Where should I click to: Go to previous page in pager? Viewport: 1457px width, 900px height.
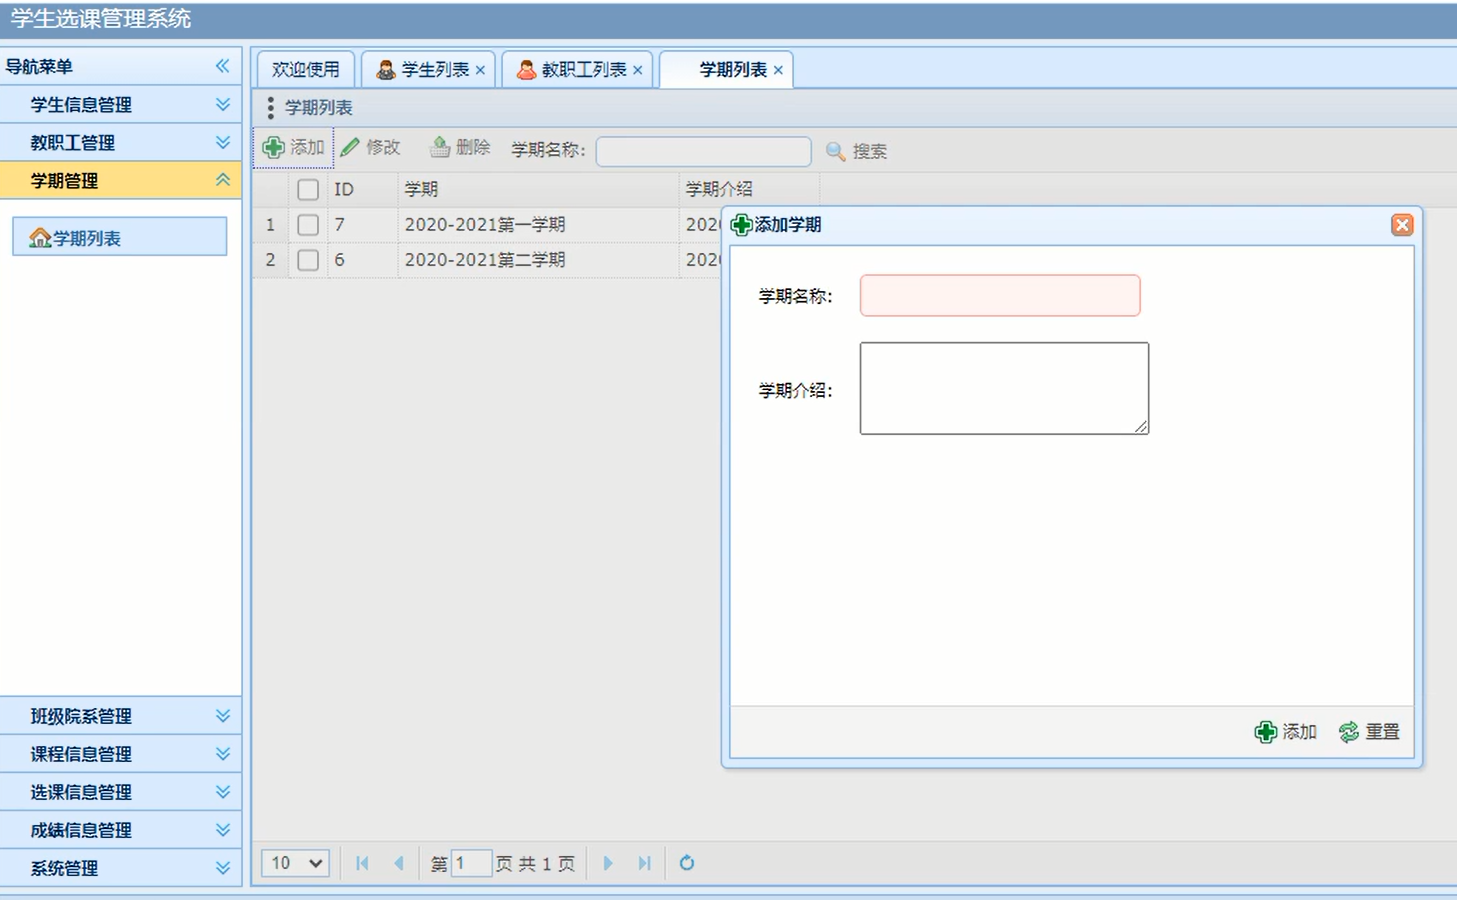(x=399, y=863)
